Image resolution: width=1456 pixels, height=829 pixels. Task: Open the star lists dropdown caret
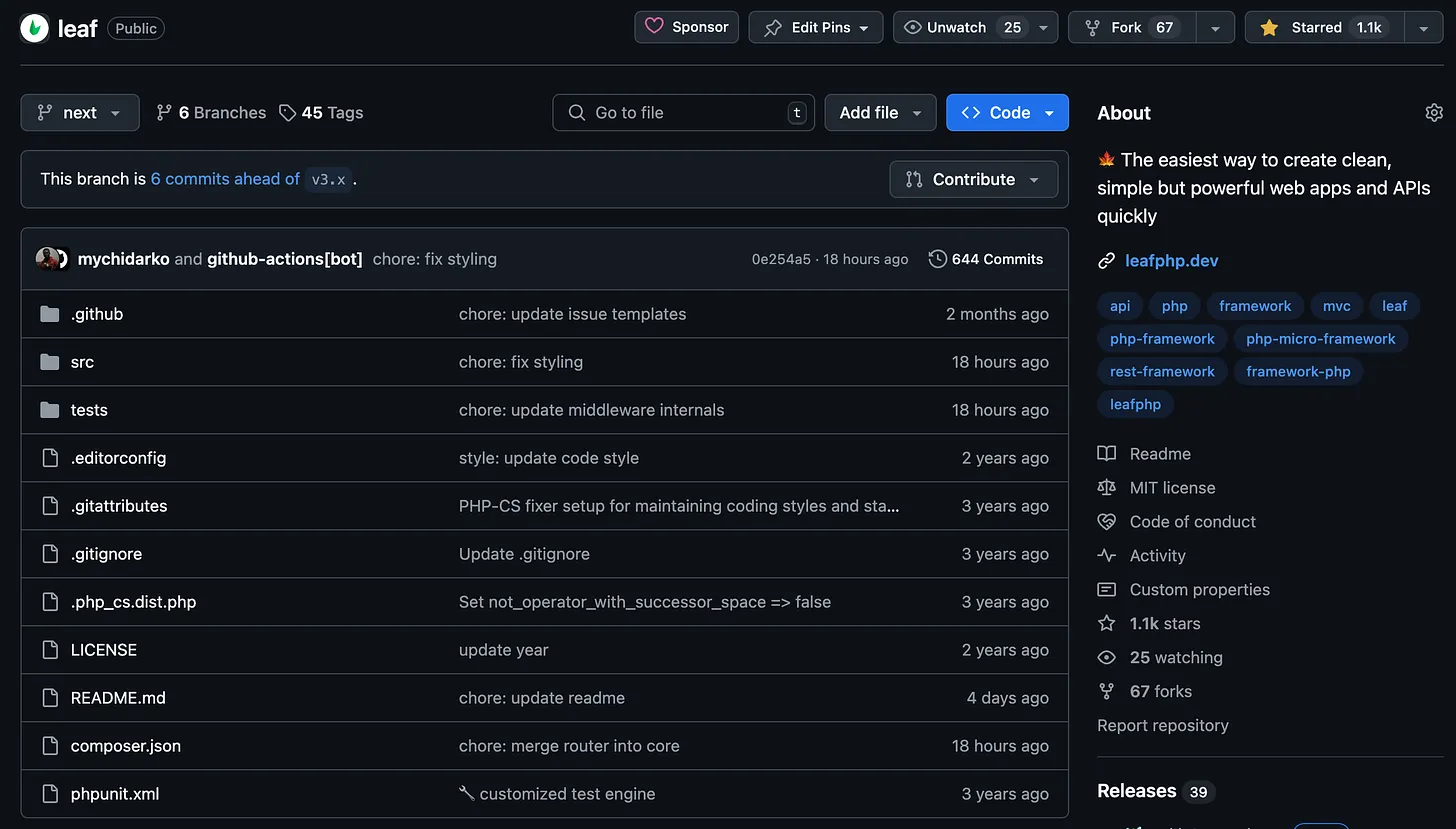1424,27
